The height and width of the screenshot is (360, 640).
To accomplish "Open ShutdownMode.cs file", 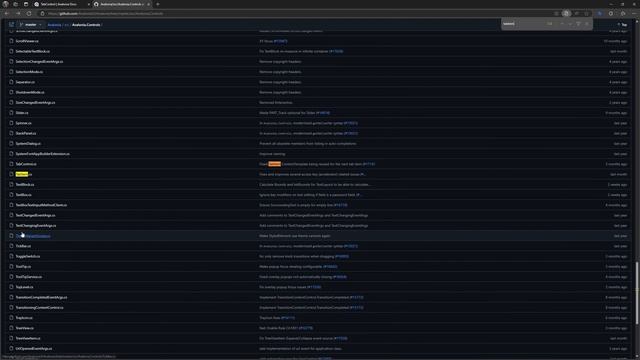I will pos(30,92).
